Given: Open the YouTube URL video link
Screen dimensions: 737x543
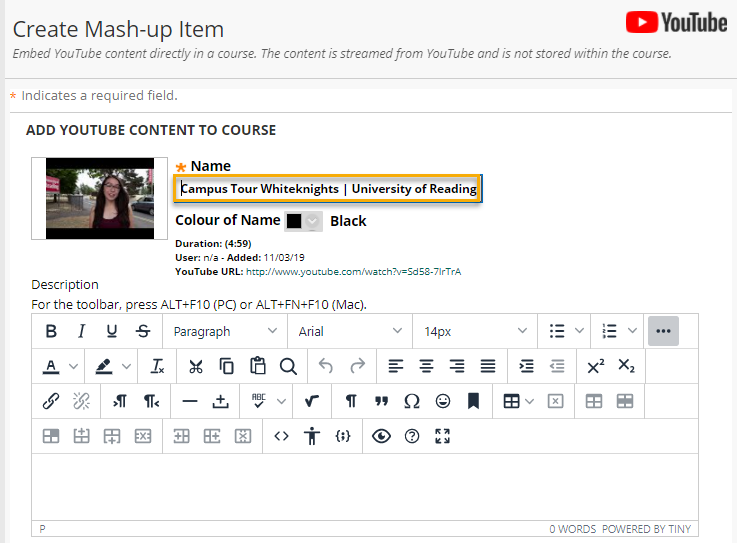Looking at the screenshot, I should coord(353,272).
